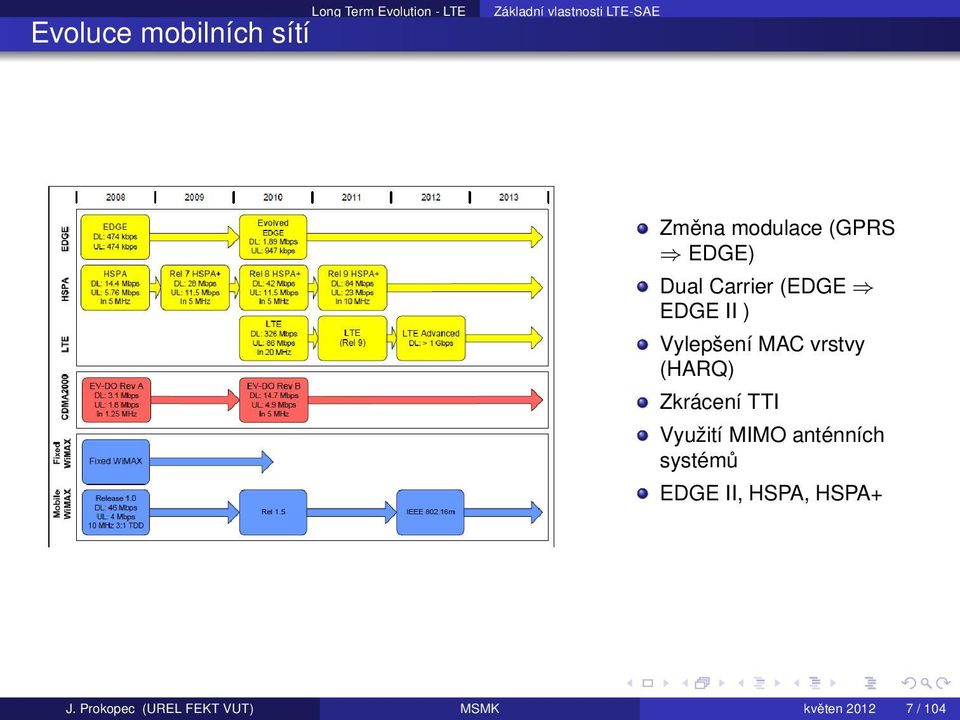Go to next section arrow icon

click(833, 683)
